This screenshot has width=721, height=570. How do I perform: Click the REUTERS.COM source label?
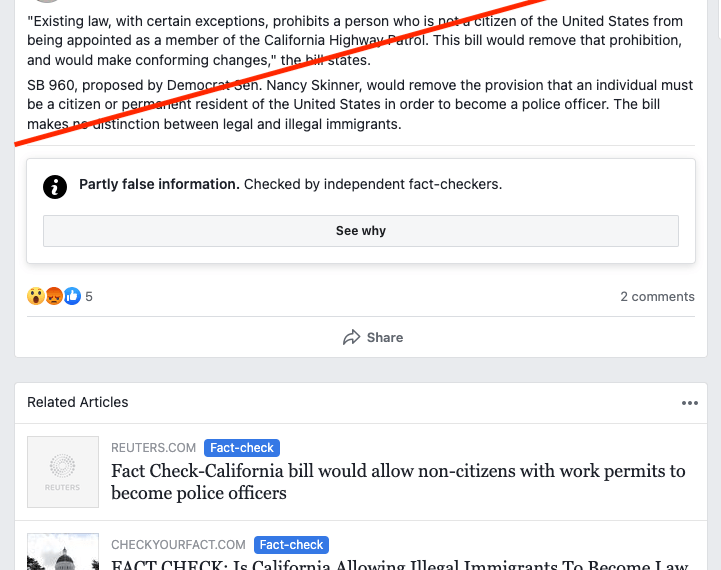(154, 448)
